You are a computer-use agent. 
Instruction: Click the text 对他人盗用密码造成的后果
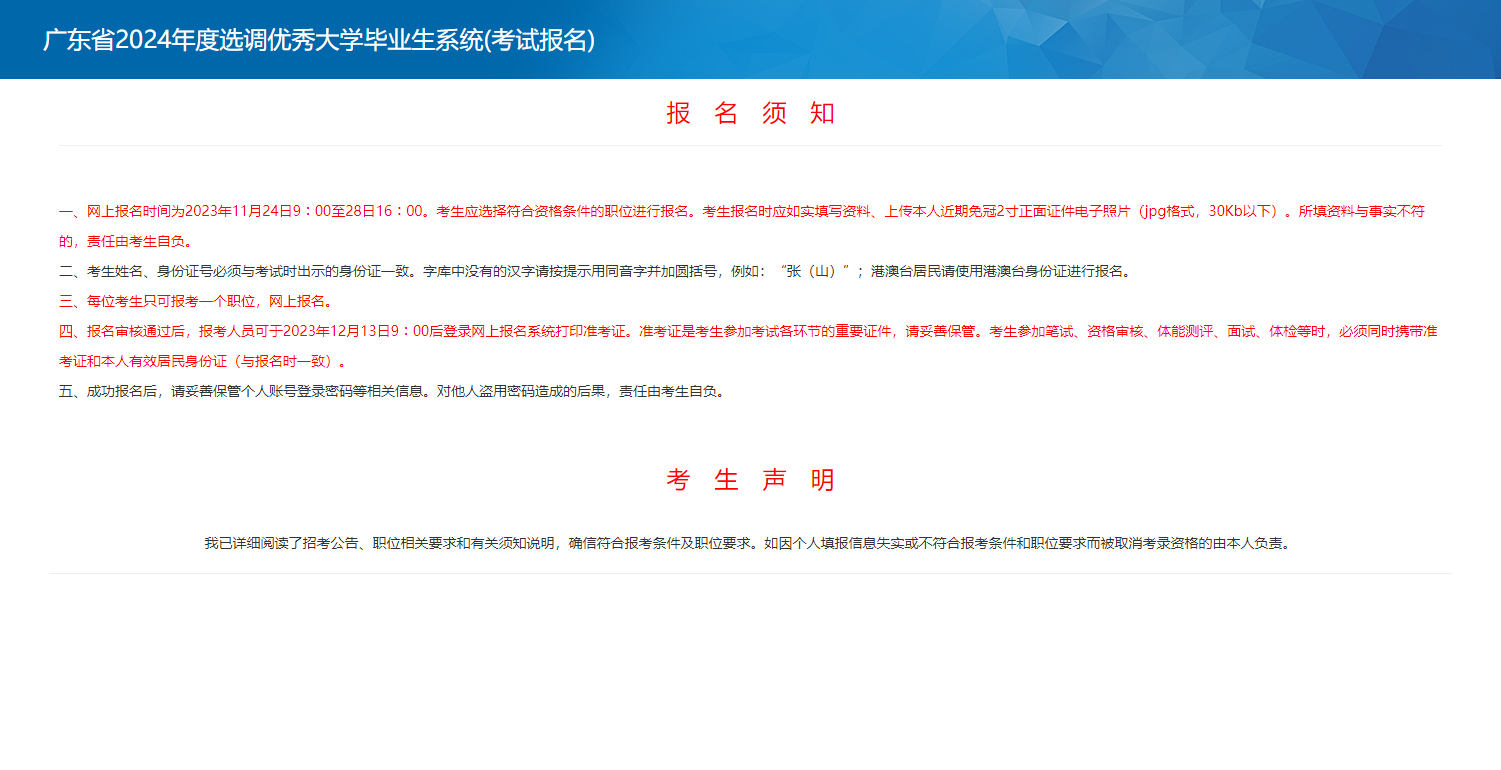(x=520, y=391)
